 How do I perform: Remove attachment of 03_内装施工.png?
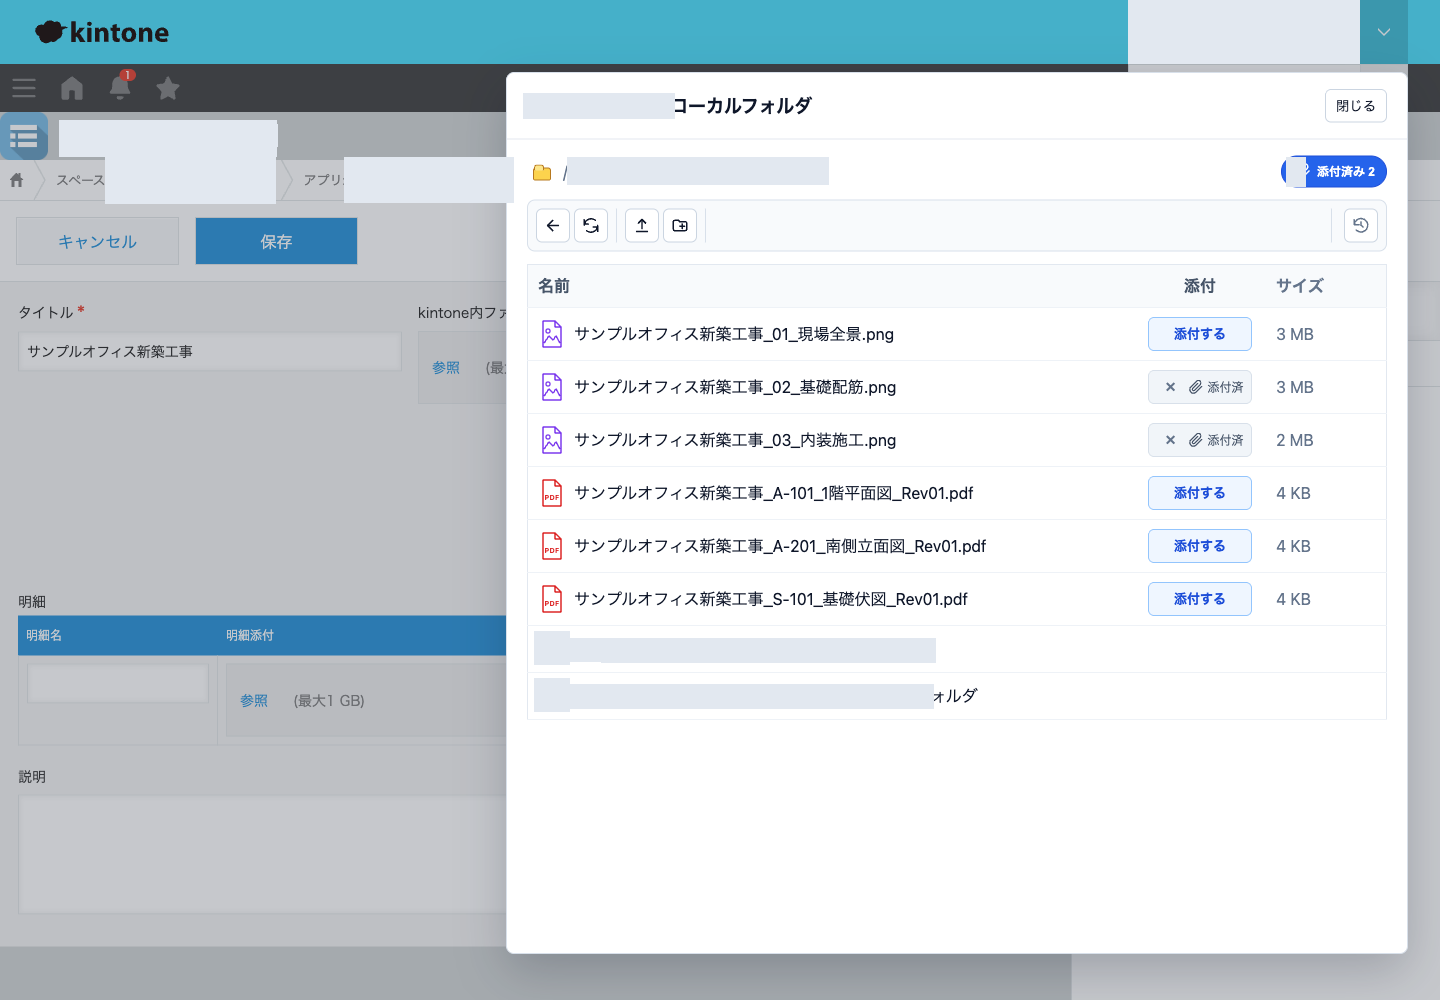pyautogui.click(x=1170, y=440)
